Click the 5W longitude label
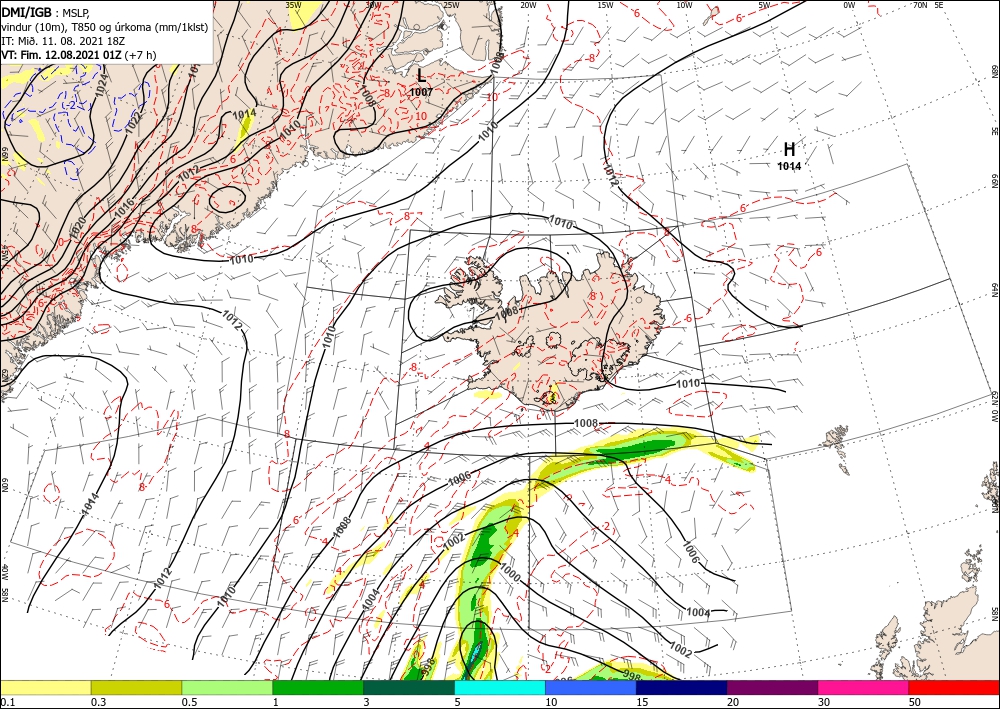This screenshot has width=1000, height=709. pyautogui.click(x=765, y=5)
